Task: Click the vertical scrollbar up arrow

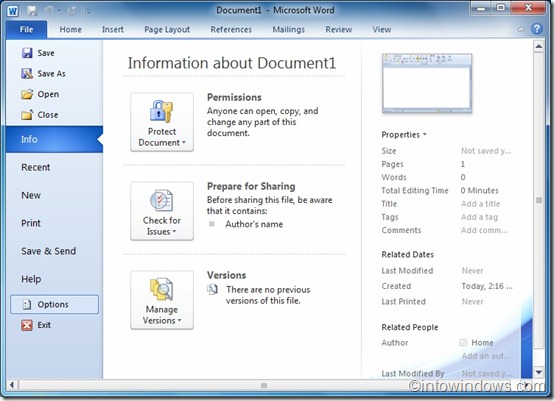Action: [539, 46]
